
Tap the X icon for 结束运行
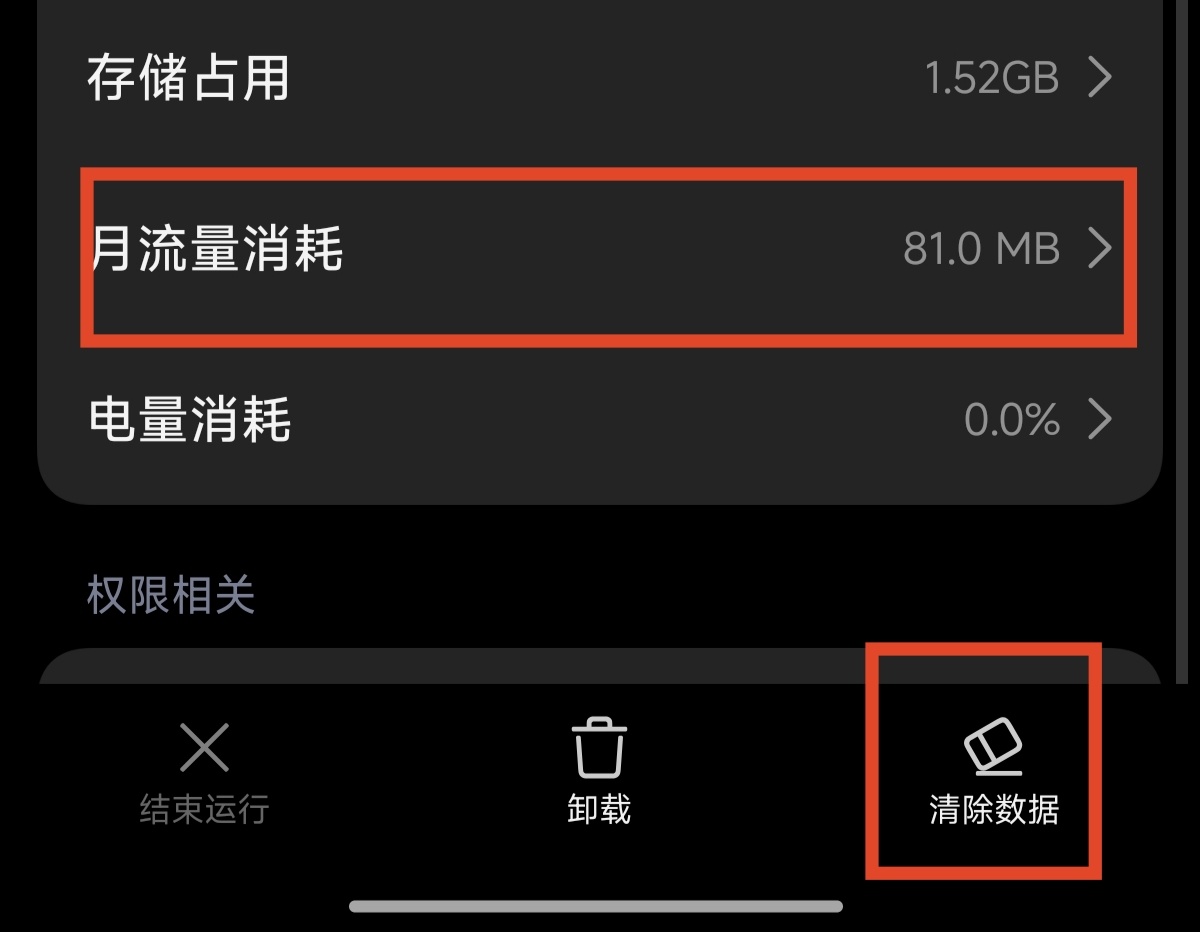tap(204, 748)
